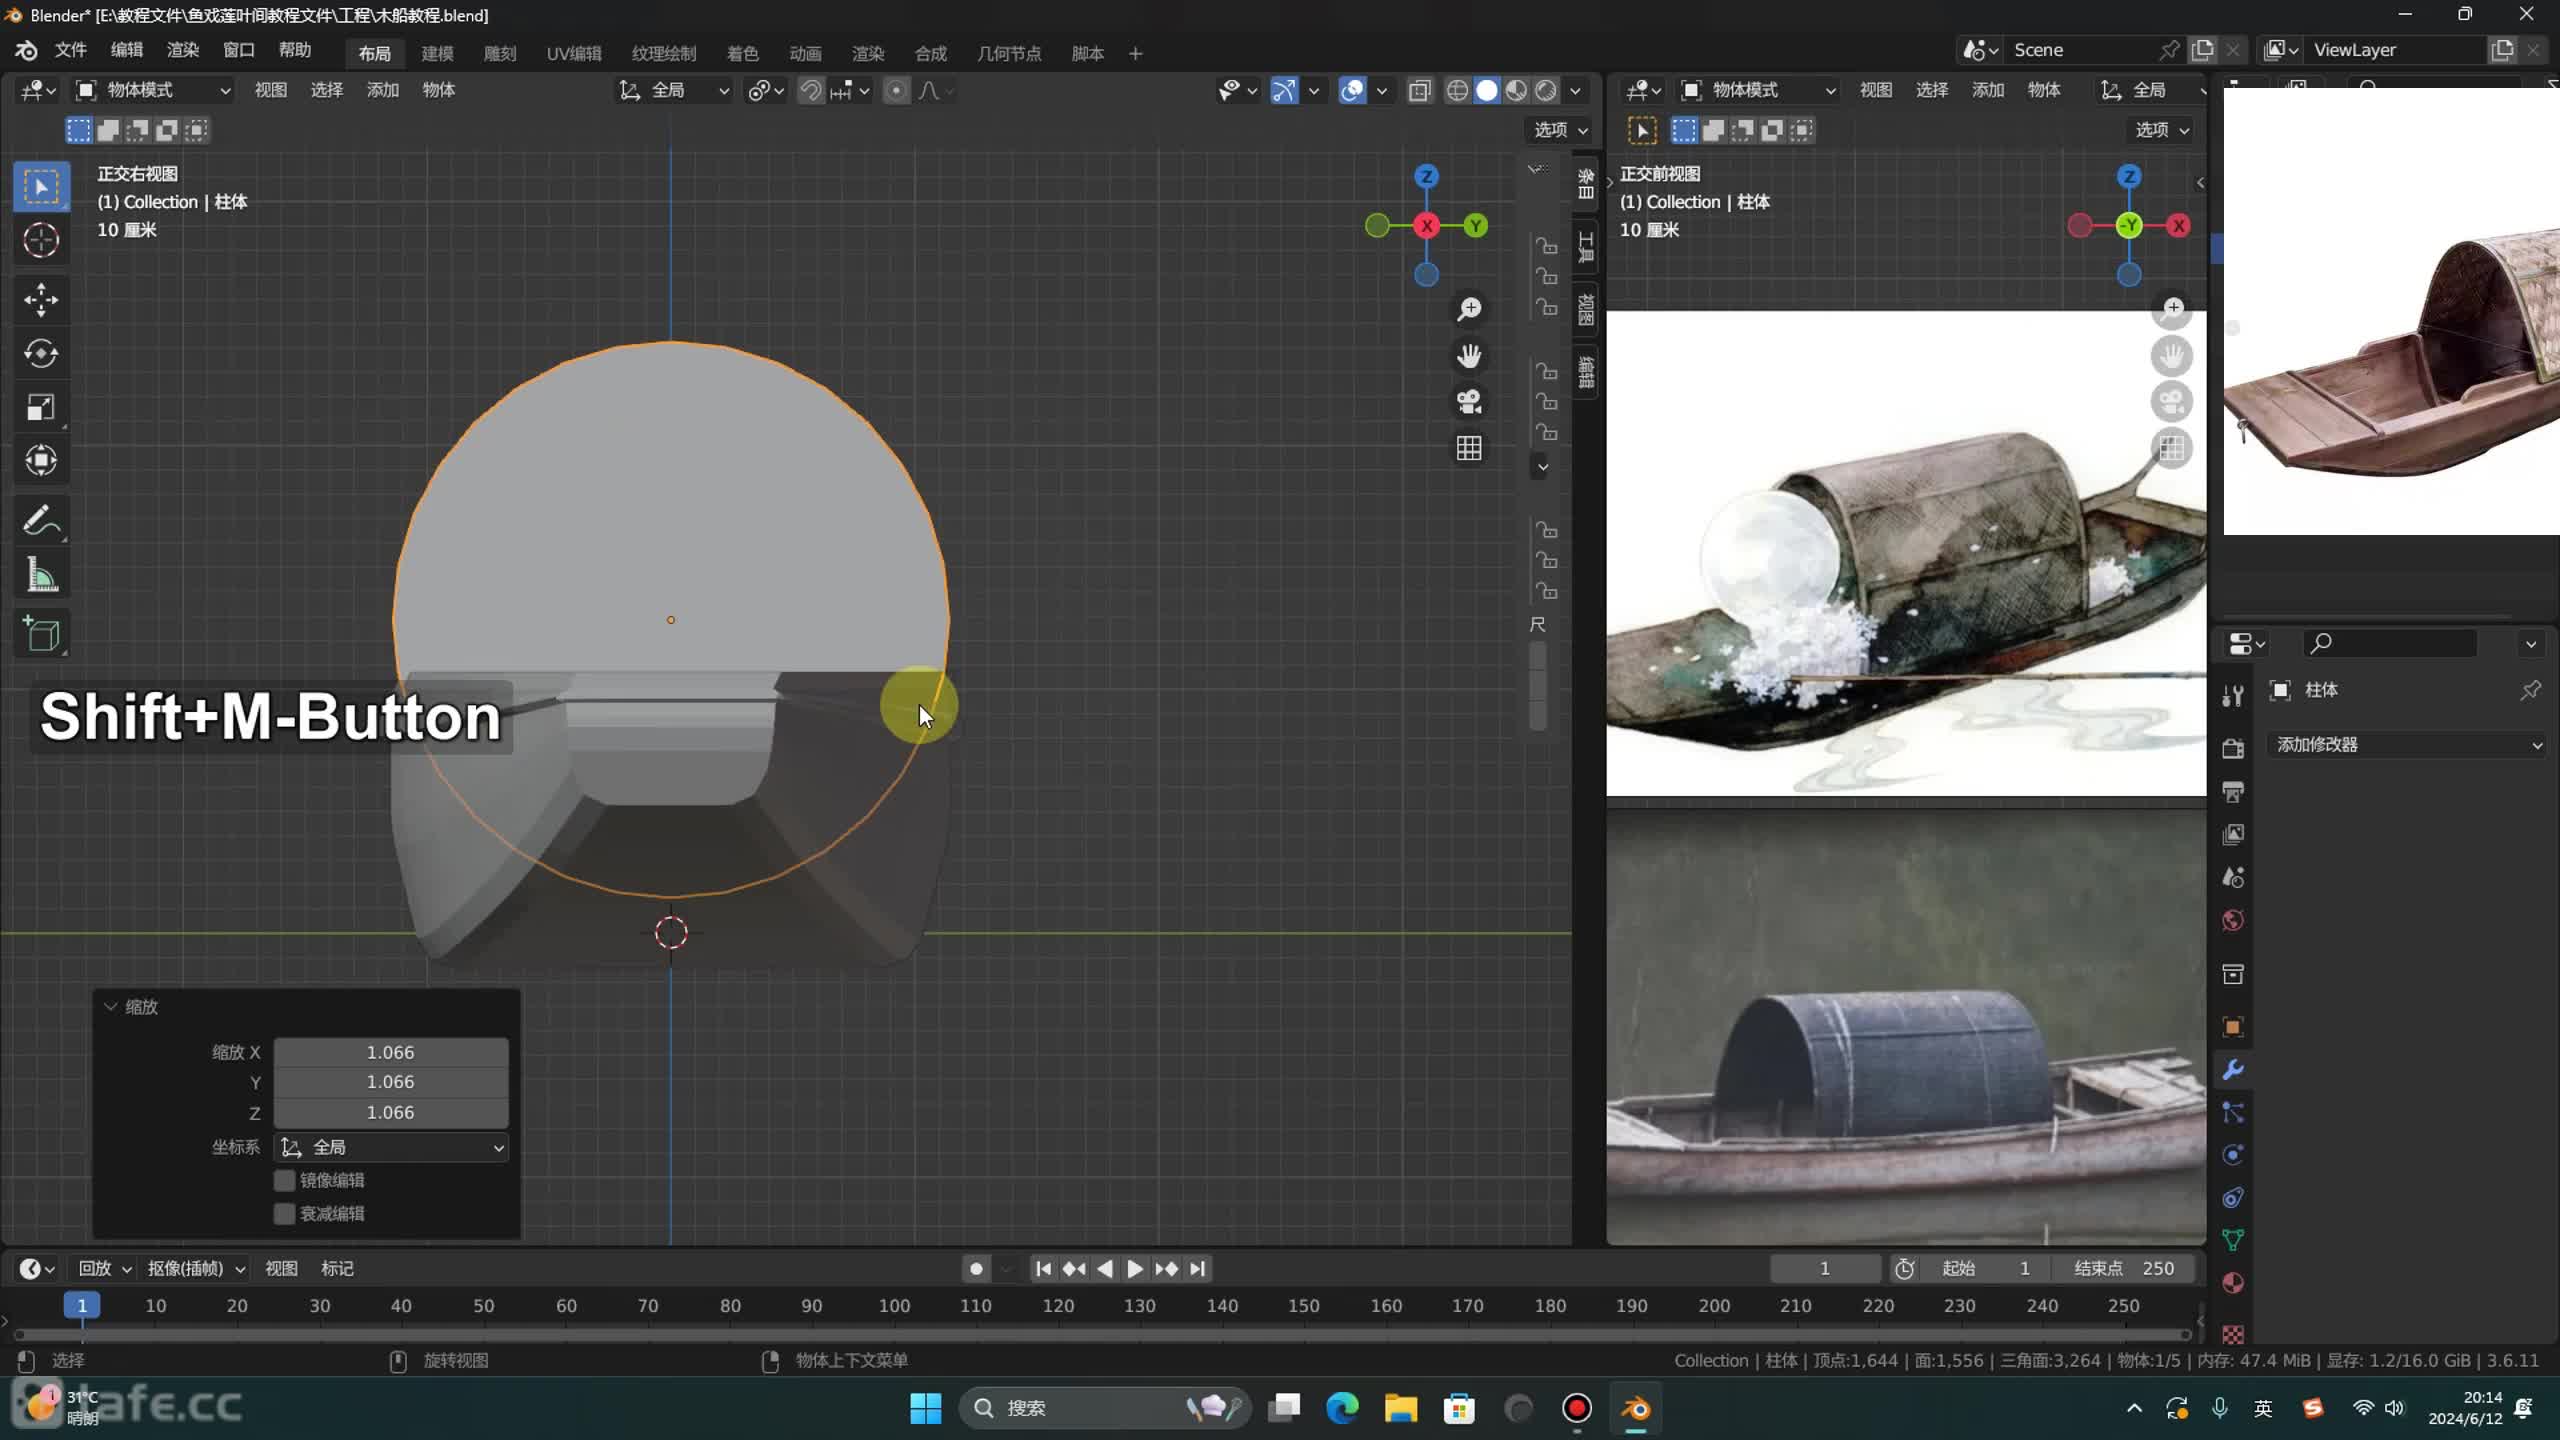This screenshot has width=2560, height=1440.
Task: Open the Tool properties tab
Action: tap(2233, 696)
